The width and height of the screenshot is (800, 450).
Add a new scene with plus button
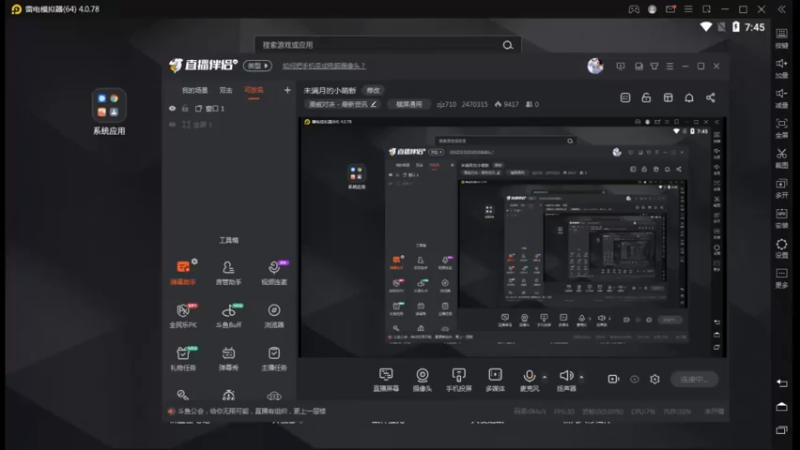[x=287, y=90]
